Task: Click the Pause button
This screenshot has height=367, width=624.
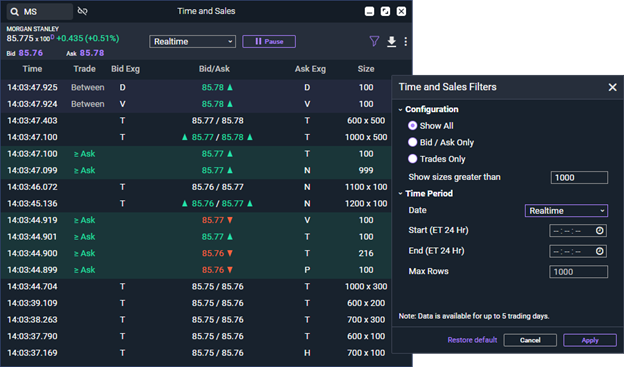Action: 269,41
